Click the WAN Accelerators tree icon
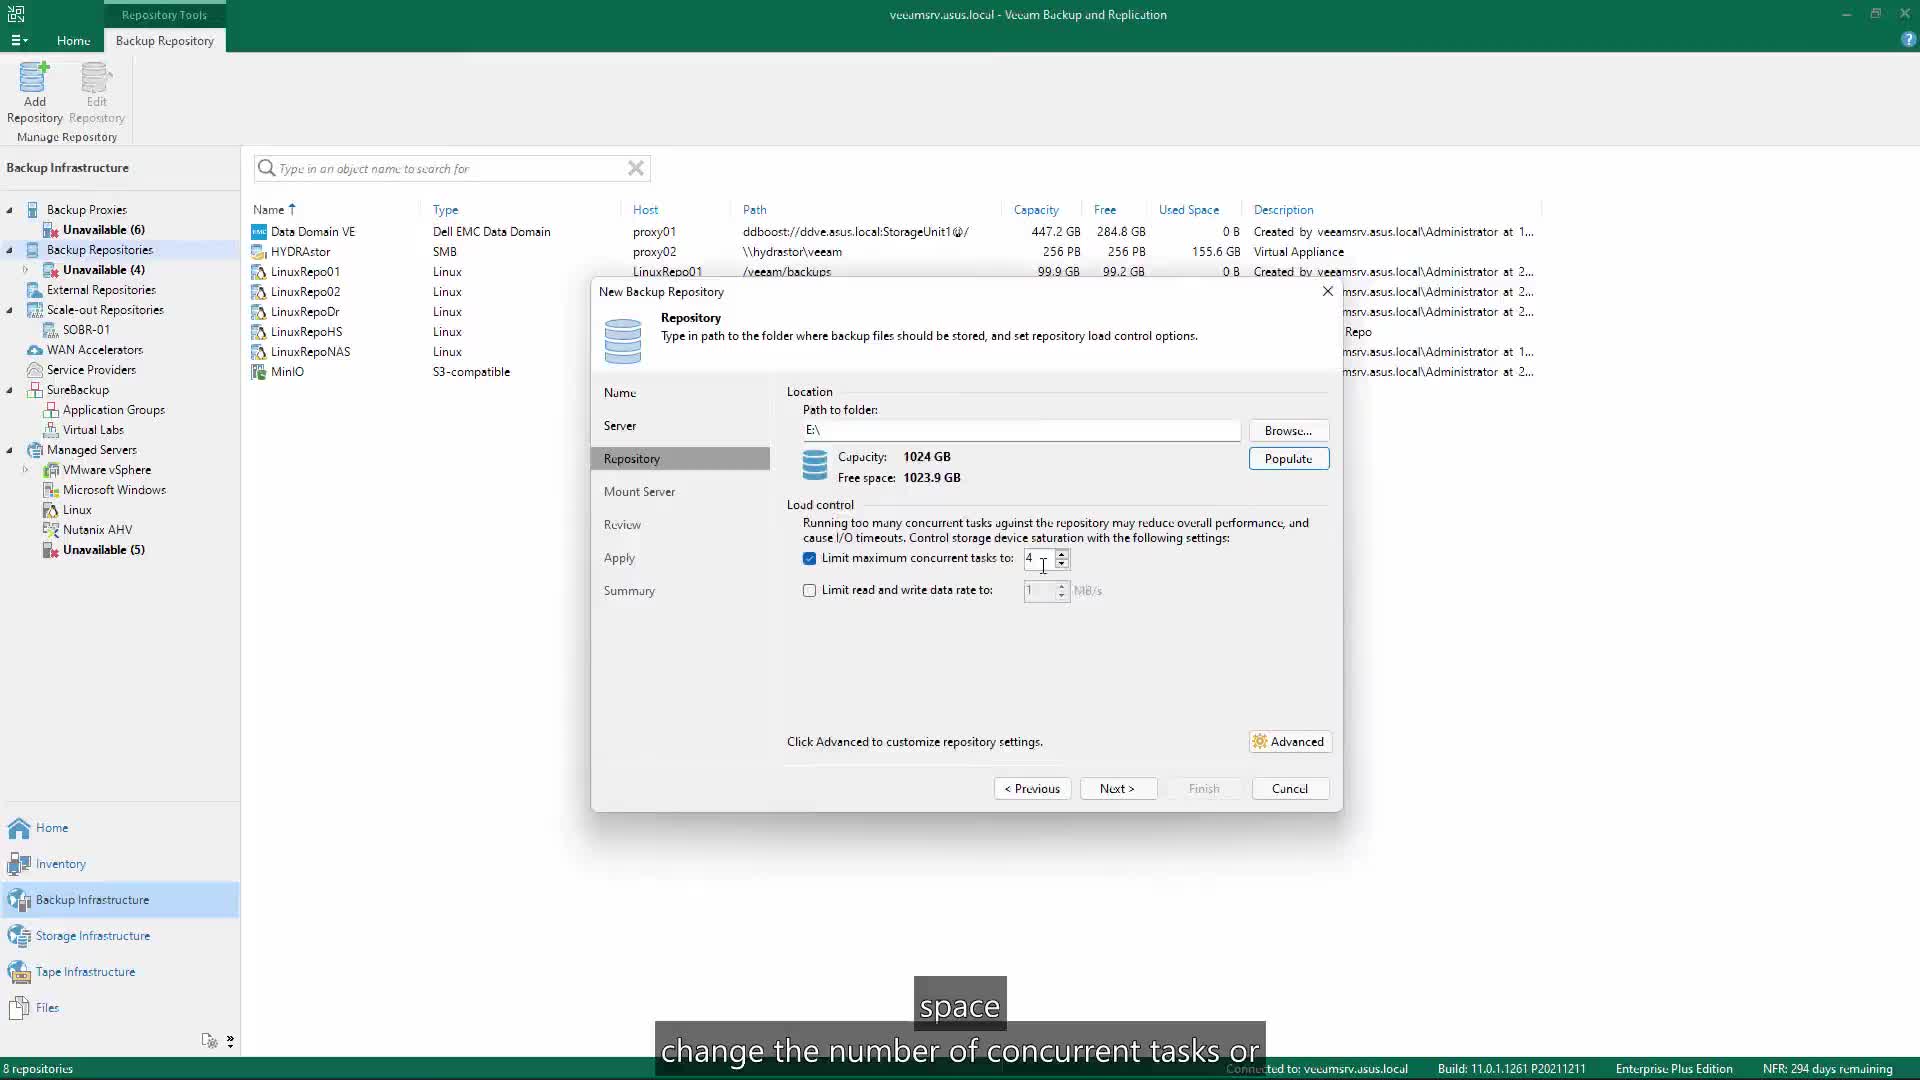The width and height of the screenshot is (1920, 1080). [x=34, y=350]
